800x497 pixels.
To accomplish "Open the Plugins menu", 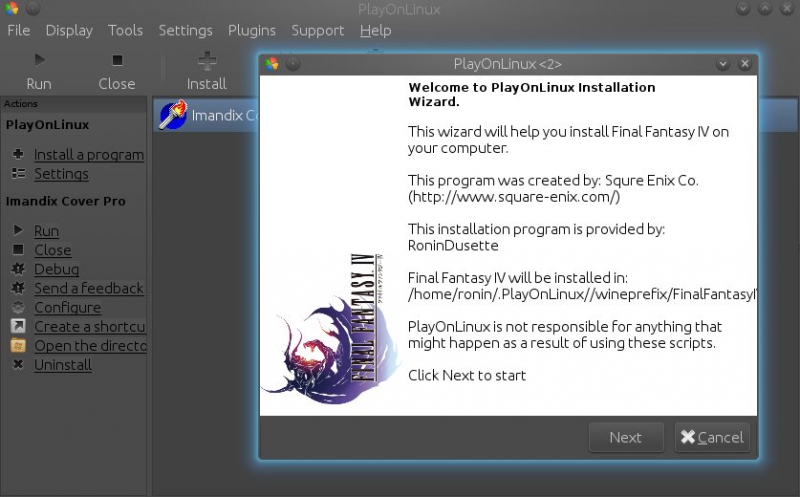I will (252, 31).
